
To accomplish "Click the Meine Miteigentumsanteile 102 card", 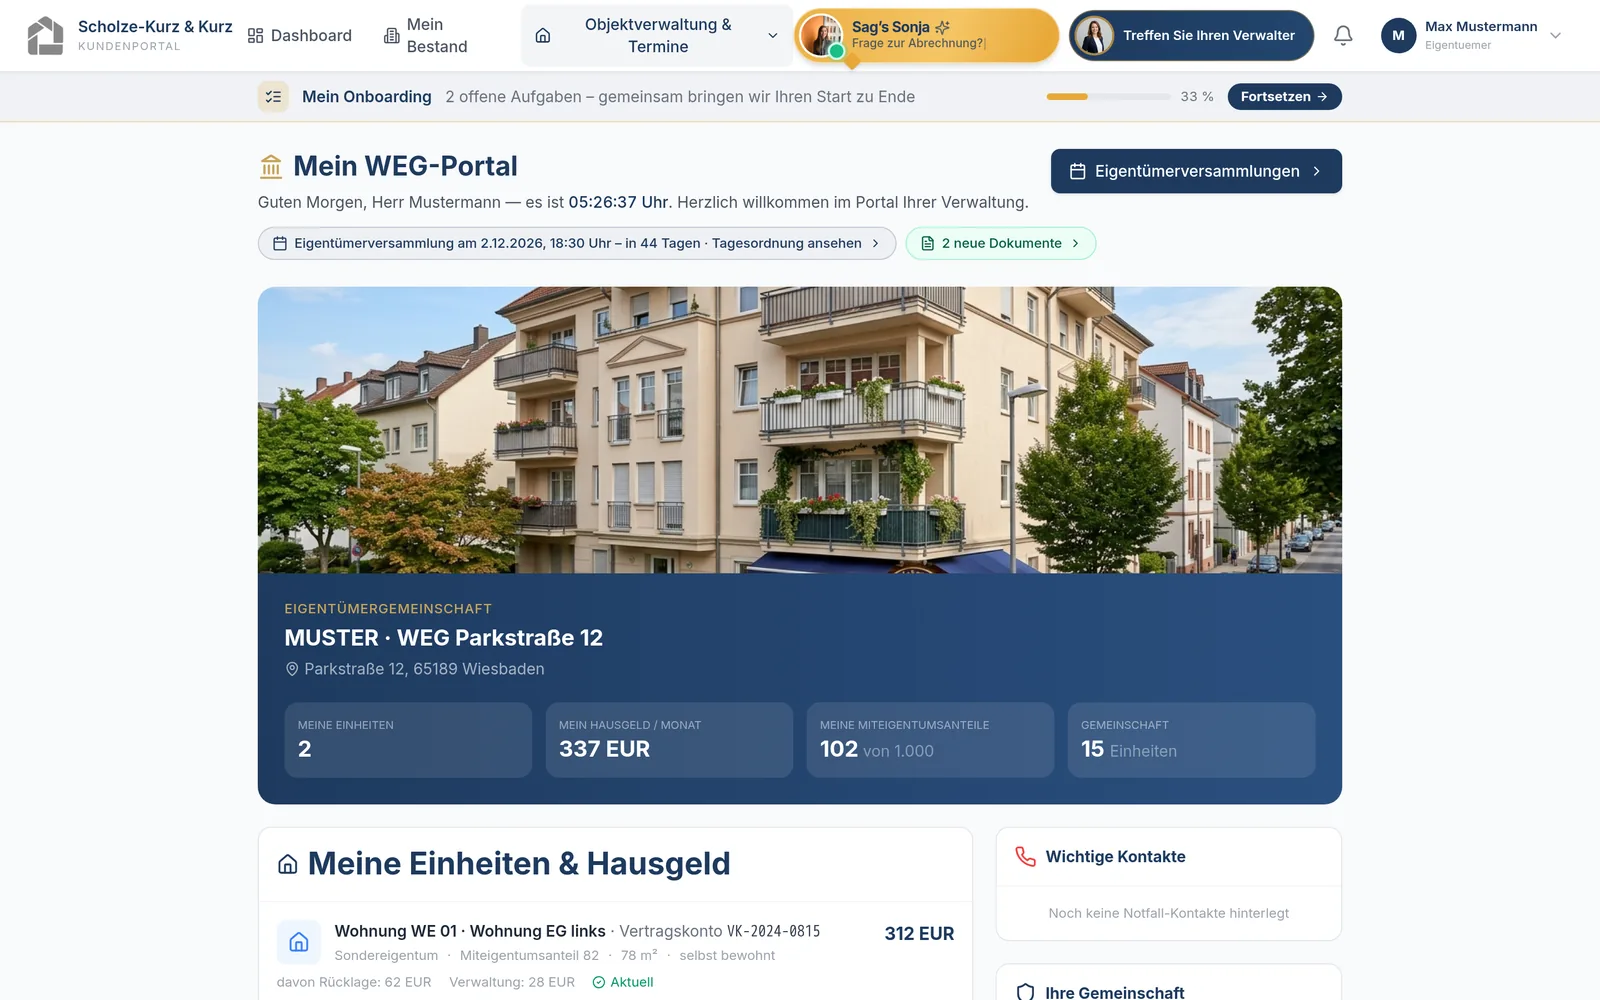I will pyautogui.click(x=930, y=740).
